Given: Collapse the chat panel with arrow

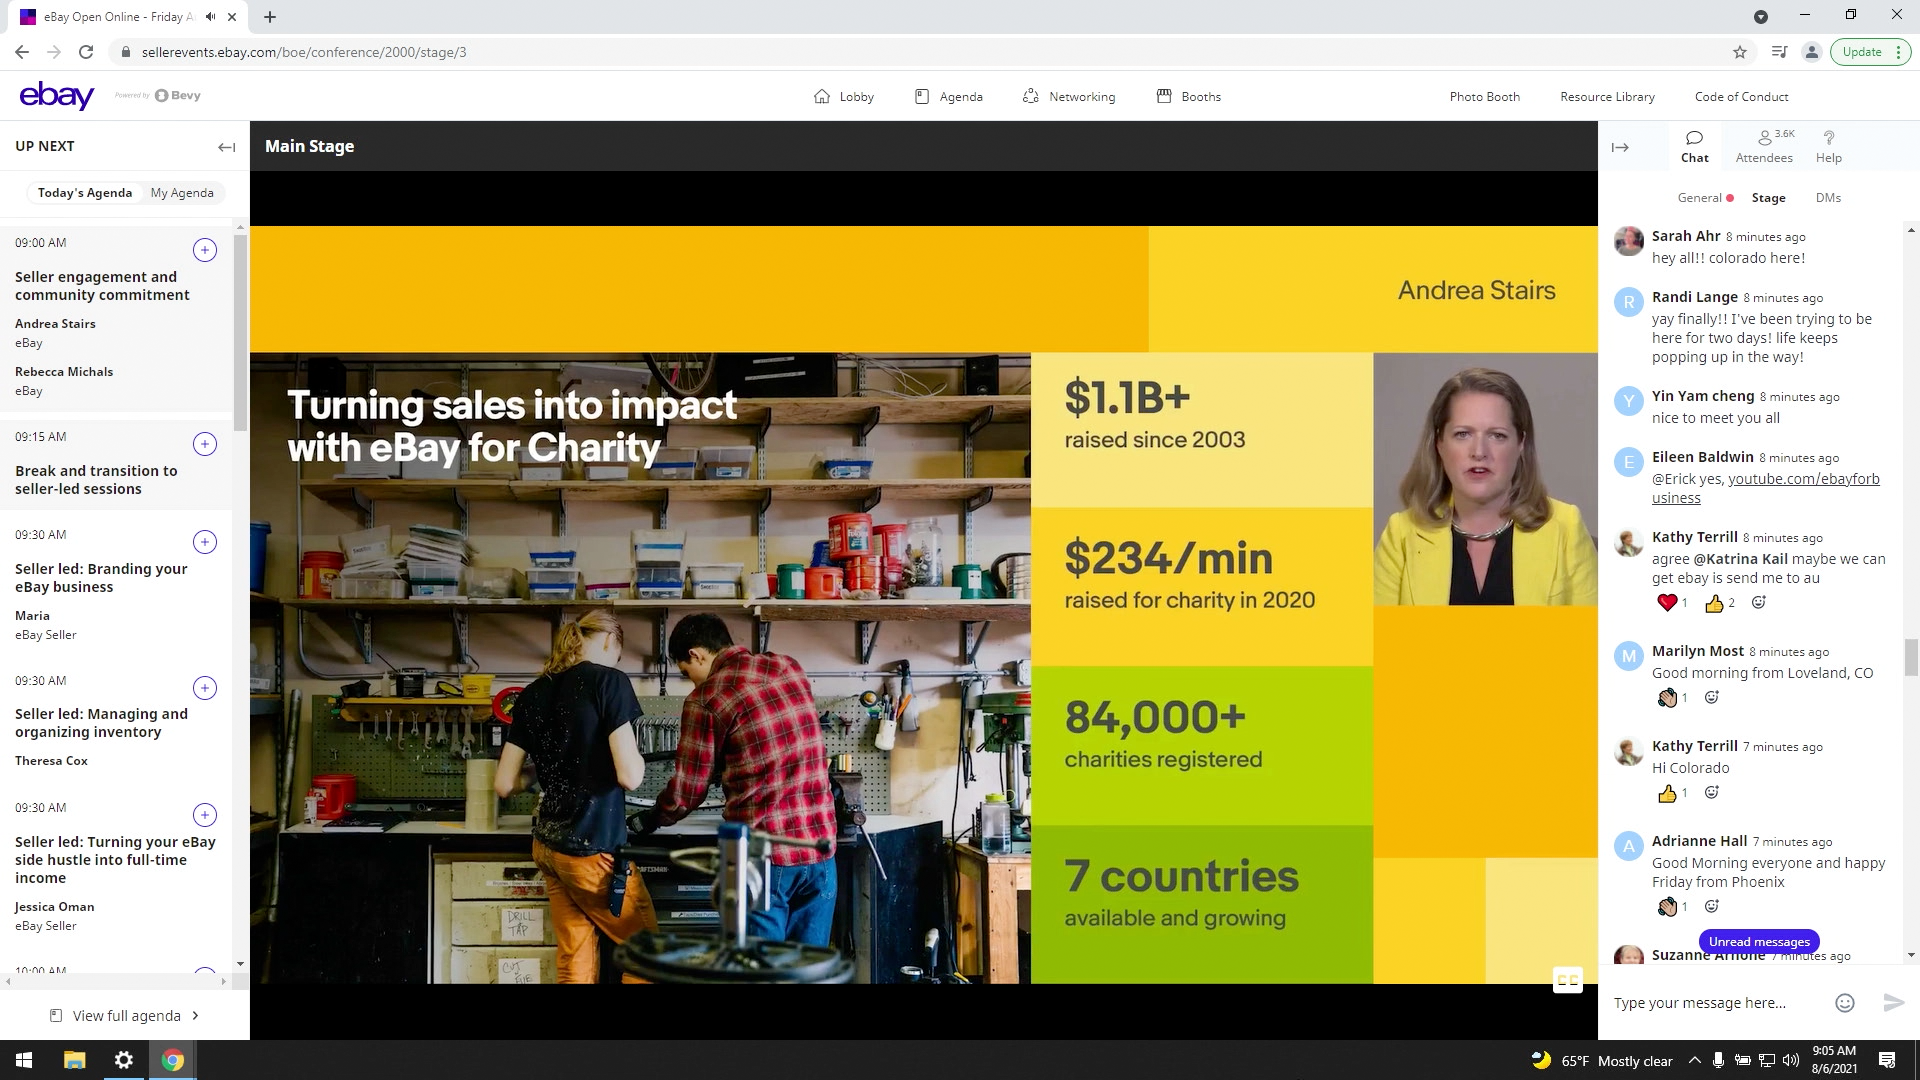Looking at the screenshot, I should pos(1620,147).
